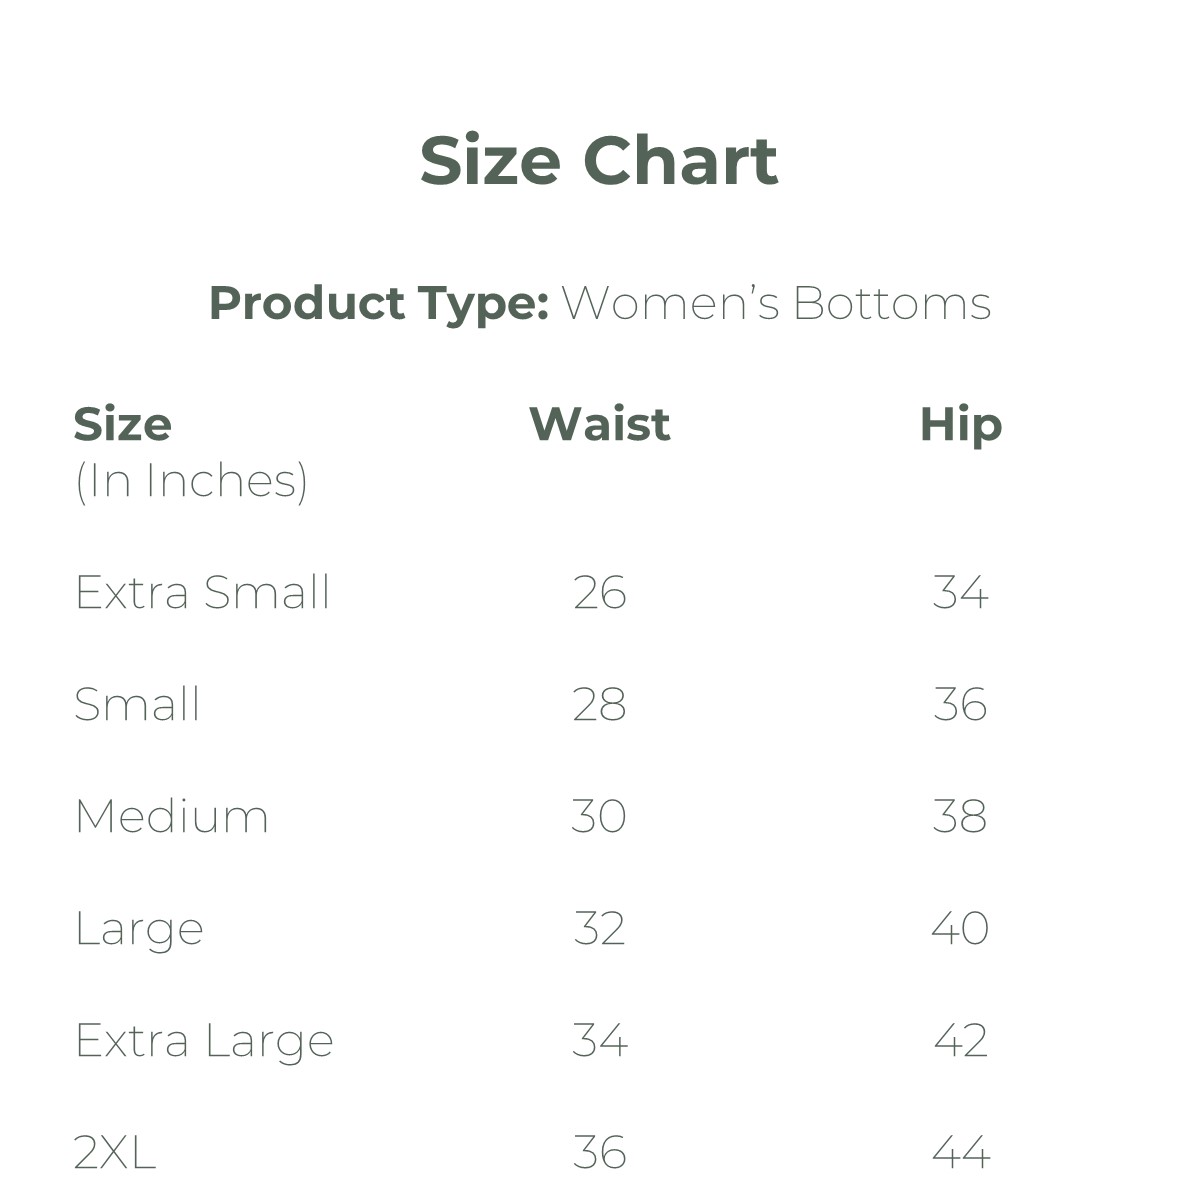Click waist value 36 for 2XL

click(x=599, y=1153)
